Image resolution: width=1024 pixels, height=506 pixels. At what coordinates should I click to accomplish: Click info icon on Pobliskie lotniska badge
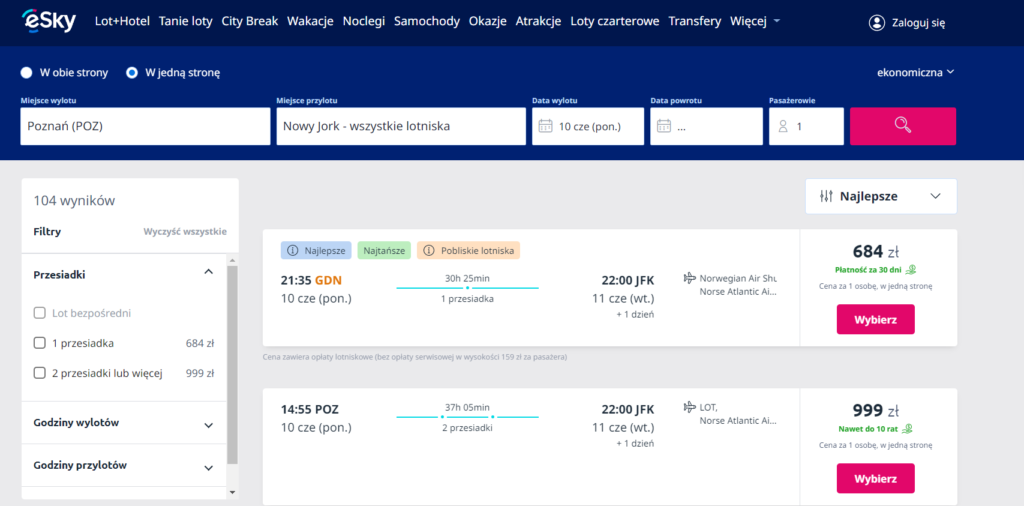(427, 250)
